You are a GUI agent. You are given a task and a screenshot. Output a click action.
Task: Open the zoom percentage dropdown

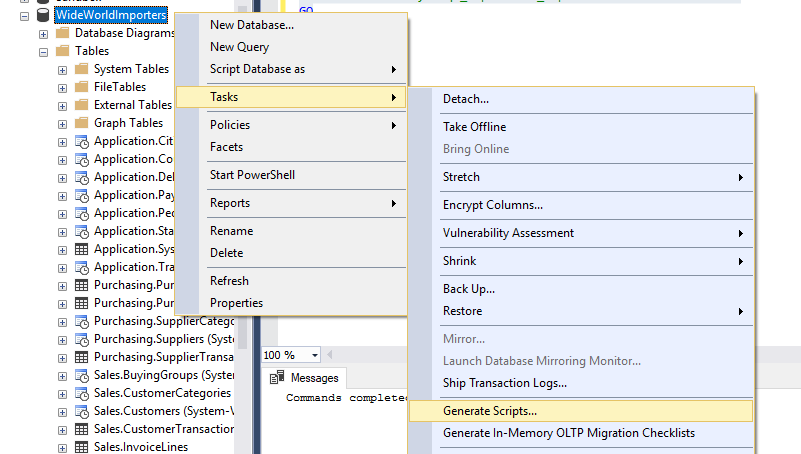pos(315,355)
